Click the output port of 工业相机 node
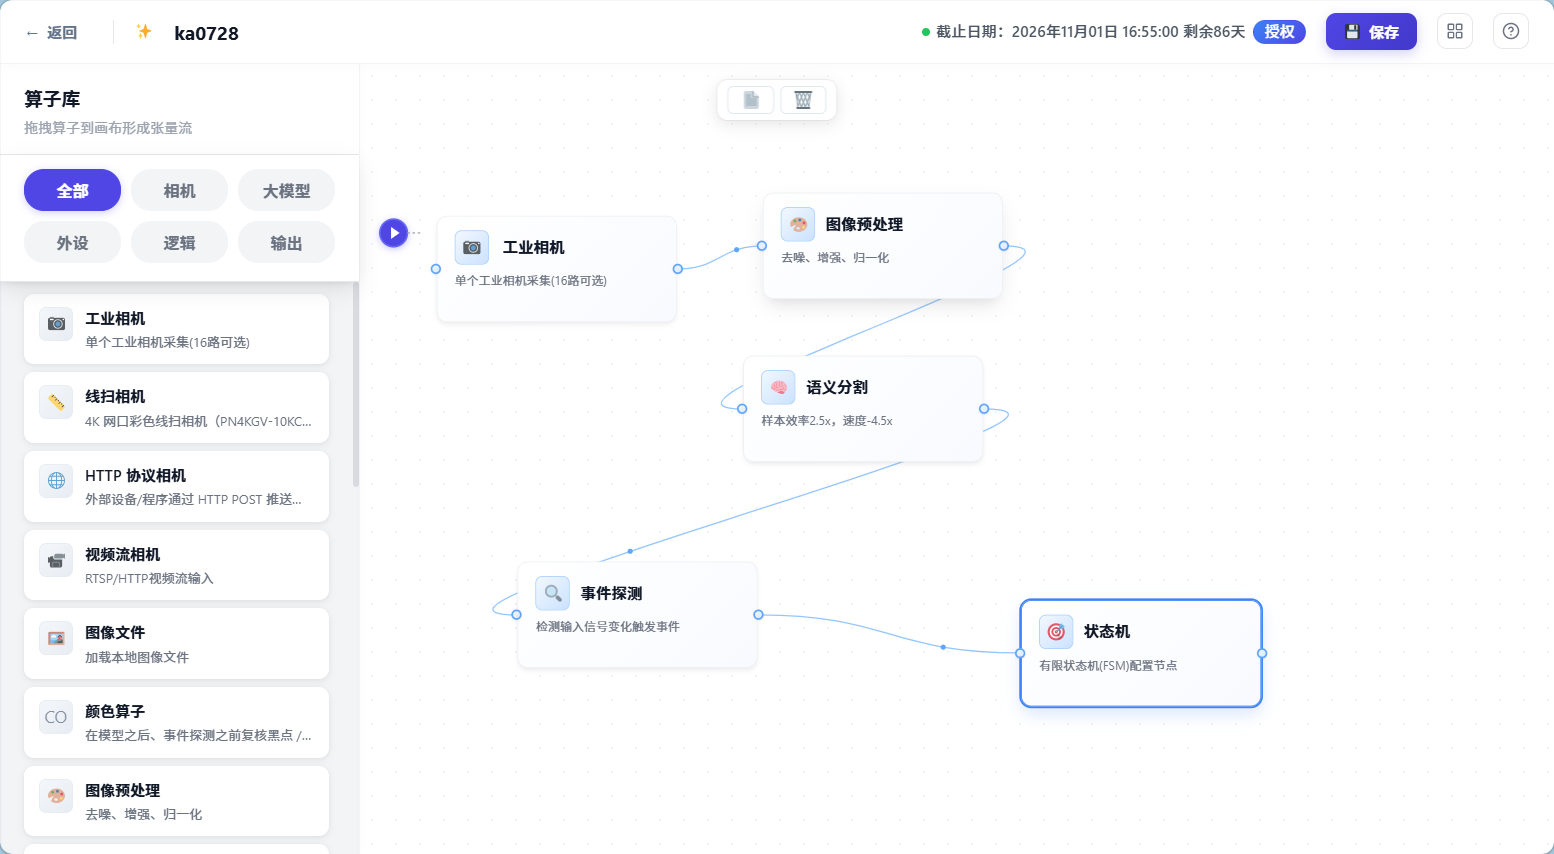This screenshot has width=1554, height=854. (678, 269)
